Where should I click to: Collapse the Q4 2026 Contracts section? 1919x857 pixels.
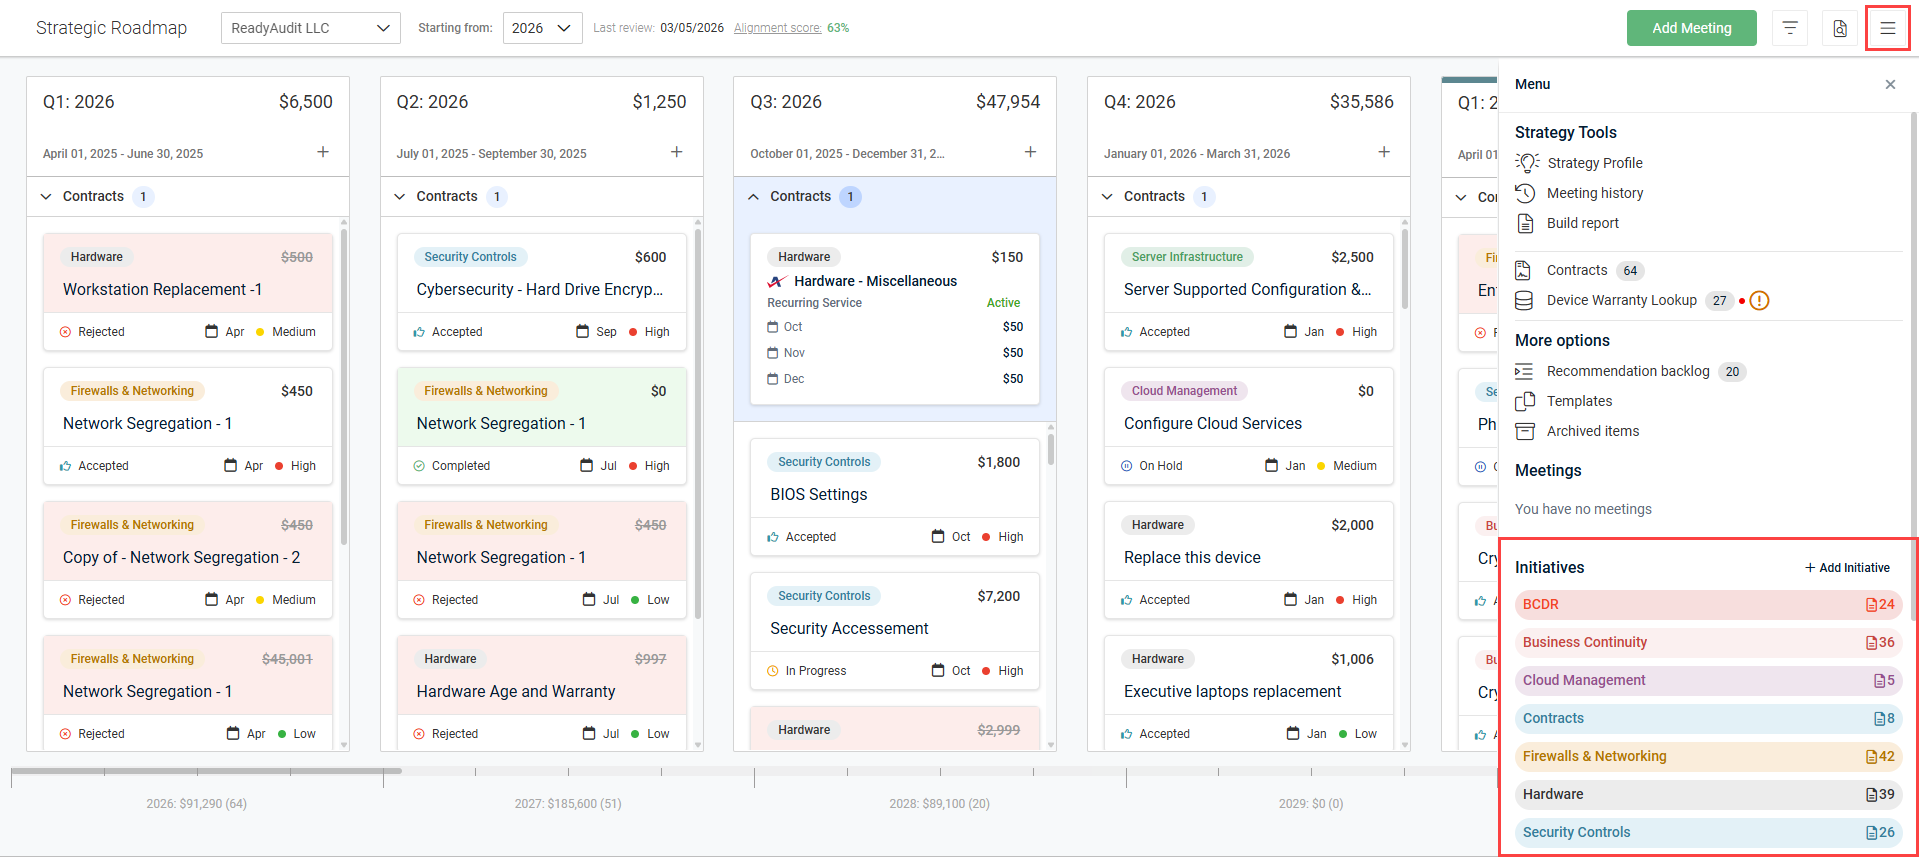(x=1107, y=197)
